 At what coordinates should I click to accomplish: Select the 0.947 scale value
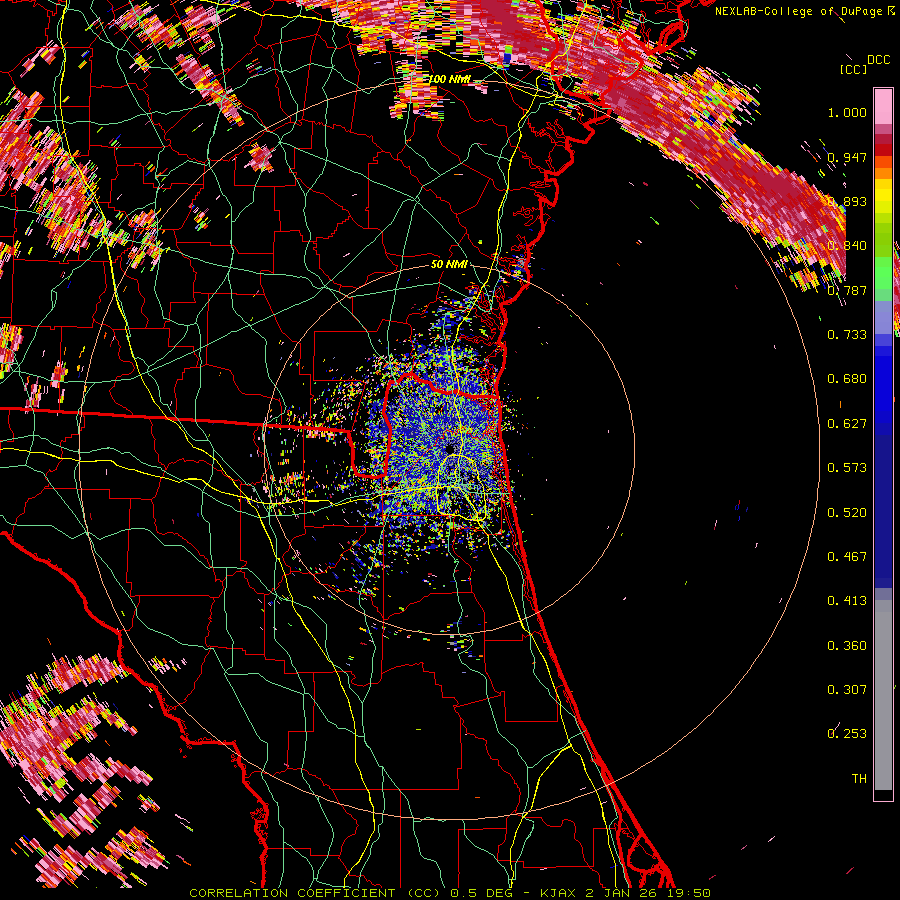coord(847,157)
